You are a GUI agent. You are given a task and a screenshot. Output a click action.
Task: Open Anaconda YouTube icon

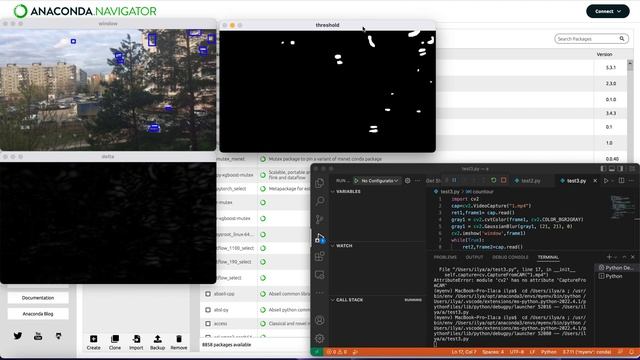click(x=38, y=336)
